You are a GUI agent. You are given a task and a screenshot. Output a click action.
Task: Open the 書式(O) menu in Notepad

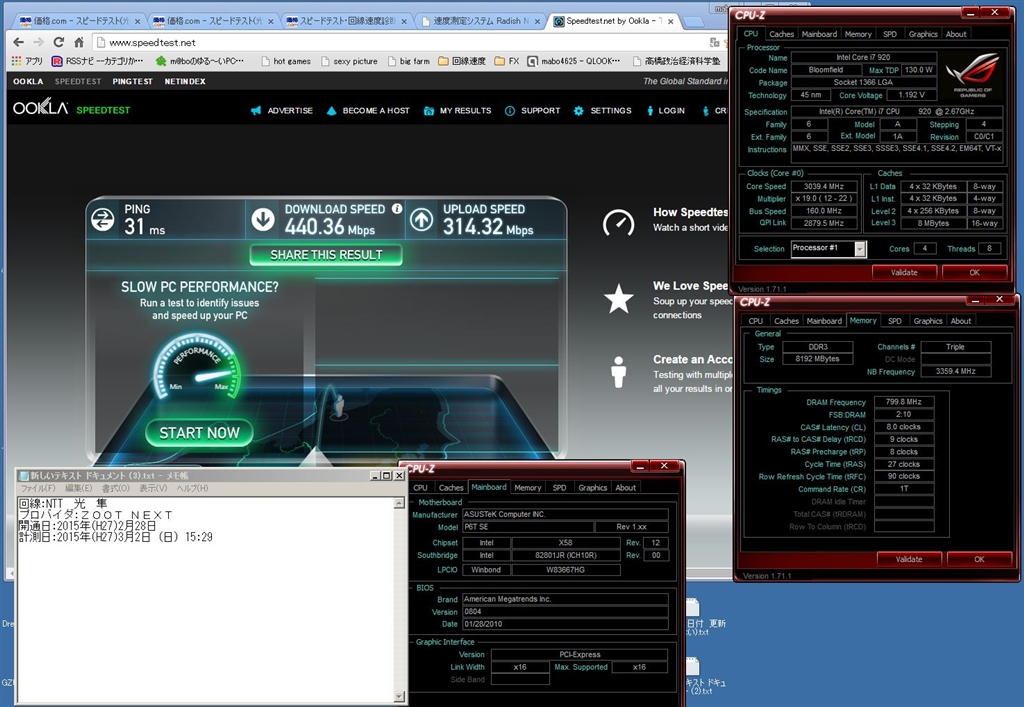coord(116,488)
